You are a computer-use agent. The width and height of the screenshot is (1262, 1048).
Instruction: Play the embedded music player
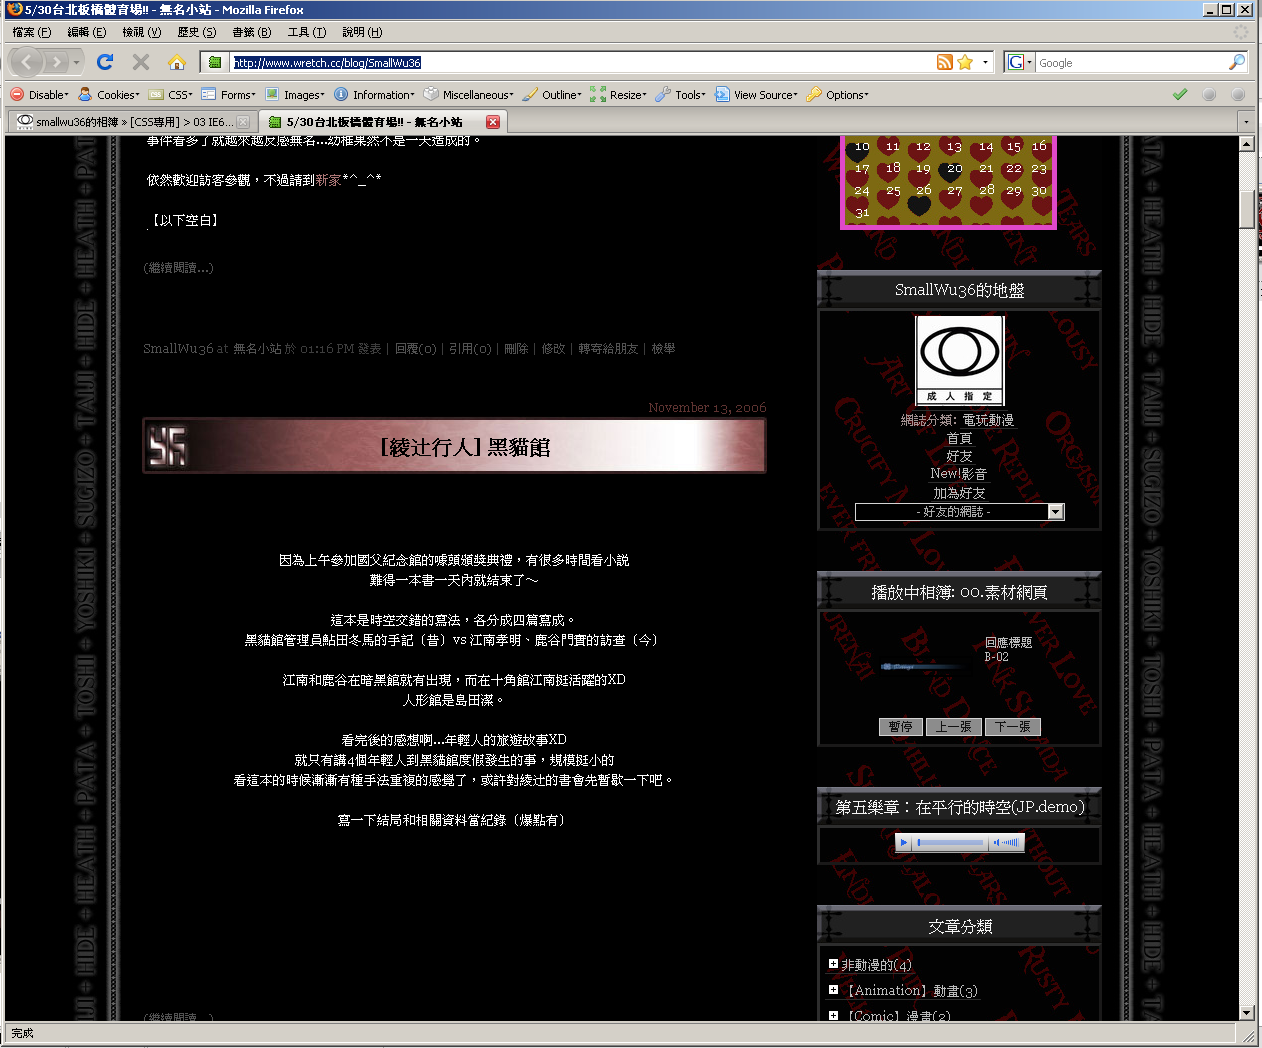904,843
